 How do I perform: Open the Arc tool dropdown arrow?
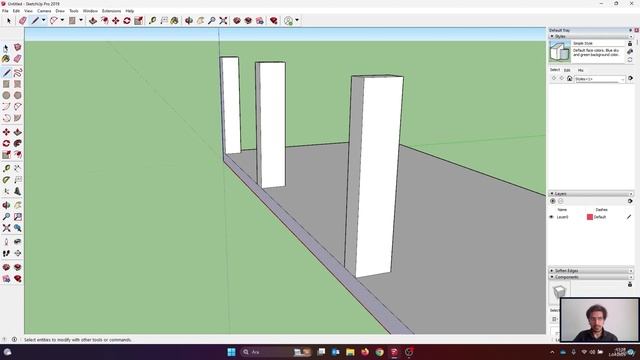pyautogui.click(x=62, y=20)
